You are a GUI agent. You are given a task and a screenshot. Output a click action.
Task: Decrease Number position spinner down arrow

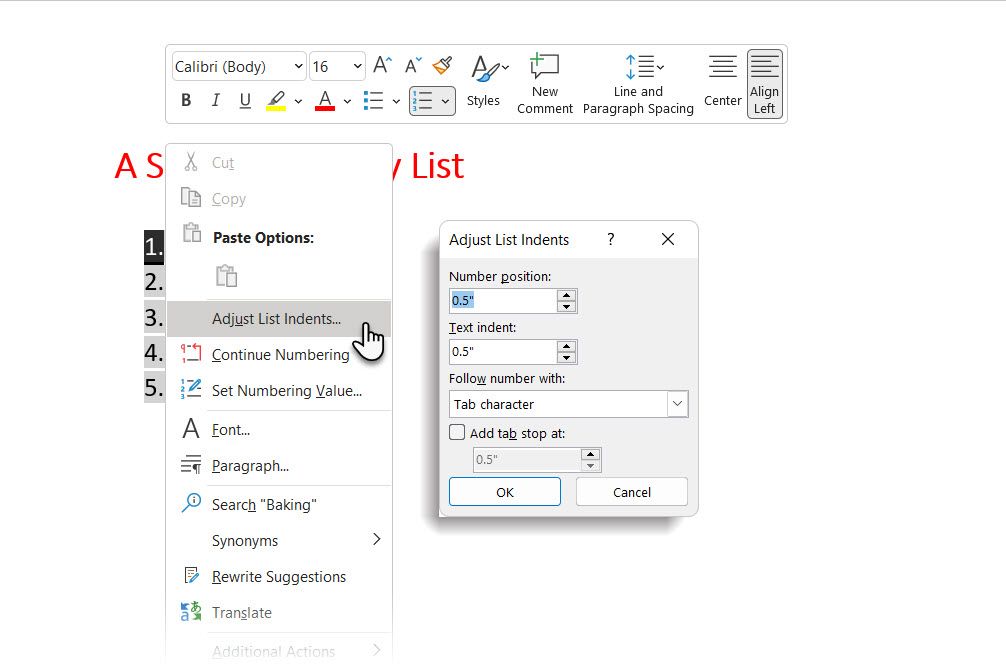point(567,307)
